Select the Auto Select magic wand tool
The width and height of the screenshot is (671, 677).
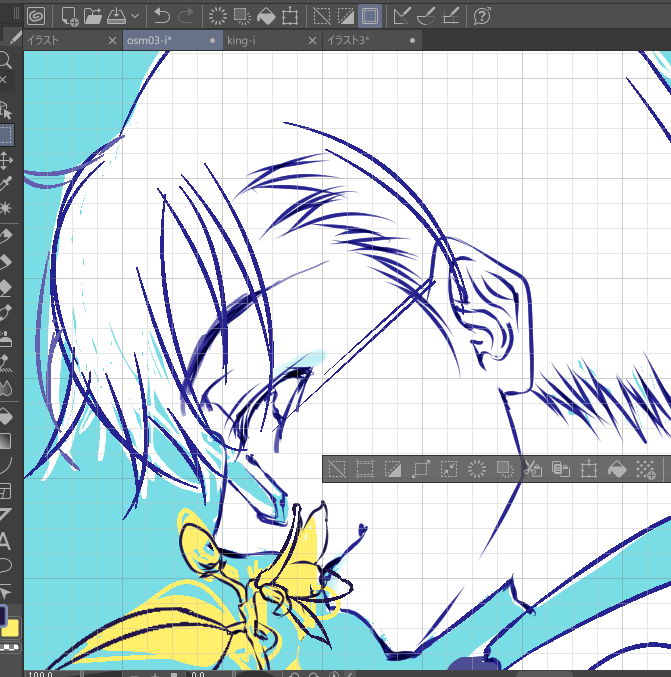[5, 208]
